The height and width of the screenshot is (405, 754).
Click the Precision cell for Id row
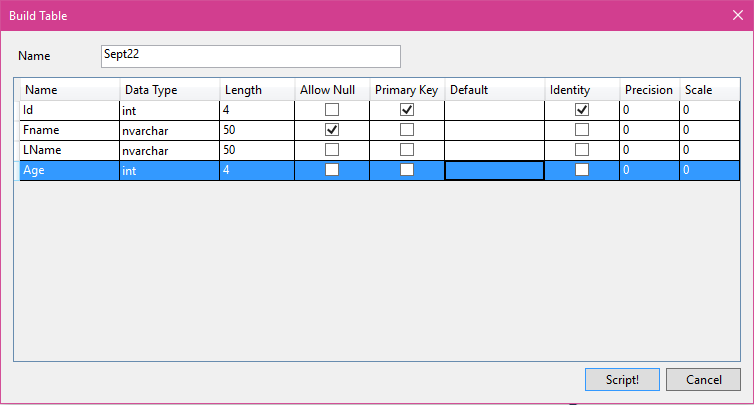(x=649, y=110)
